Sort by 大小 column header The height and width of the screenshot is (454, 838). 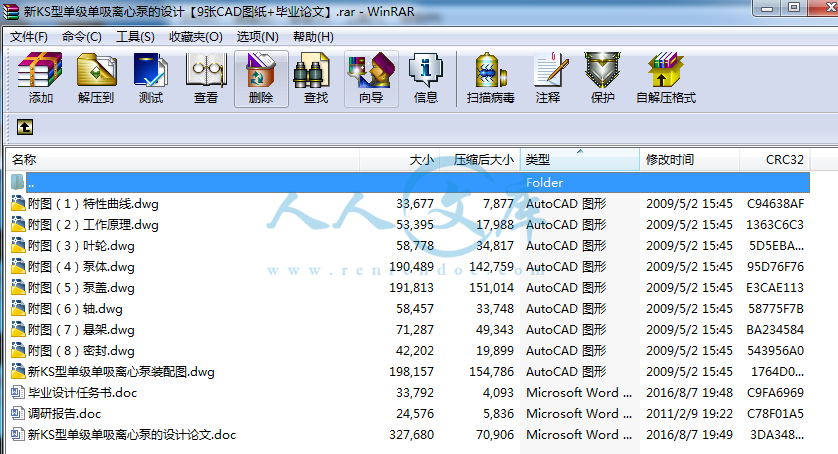(400, 159)
